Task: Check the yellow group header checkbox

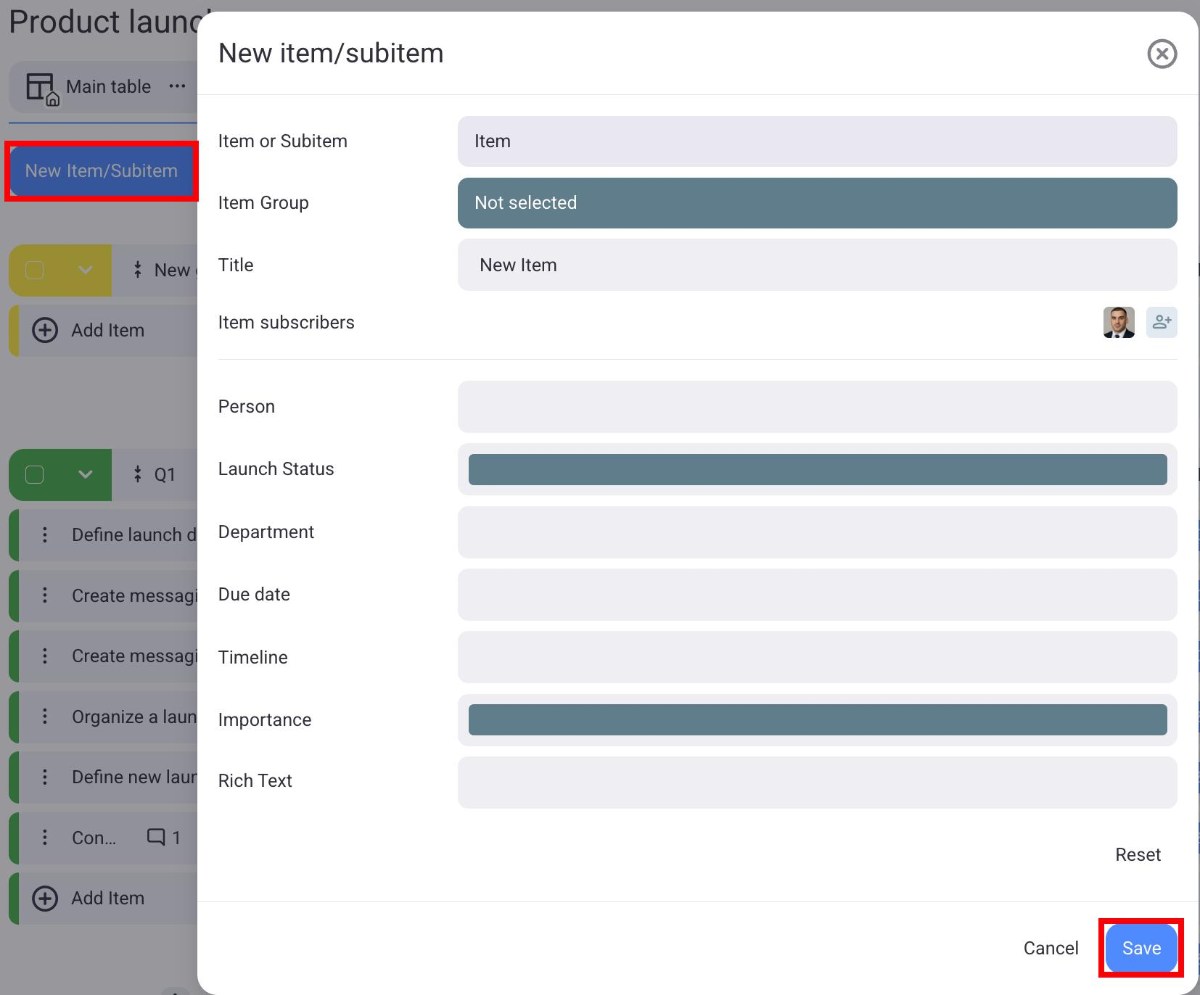Action: click(x=36, y=270)
